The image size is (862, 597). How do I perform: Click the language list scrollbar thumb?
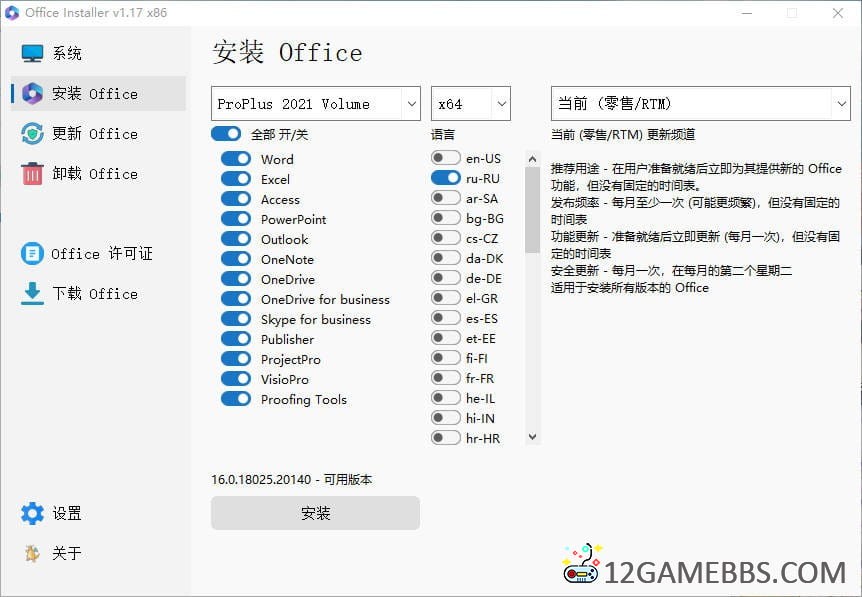tap(532, 210)
